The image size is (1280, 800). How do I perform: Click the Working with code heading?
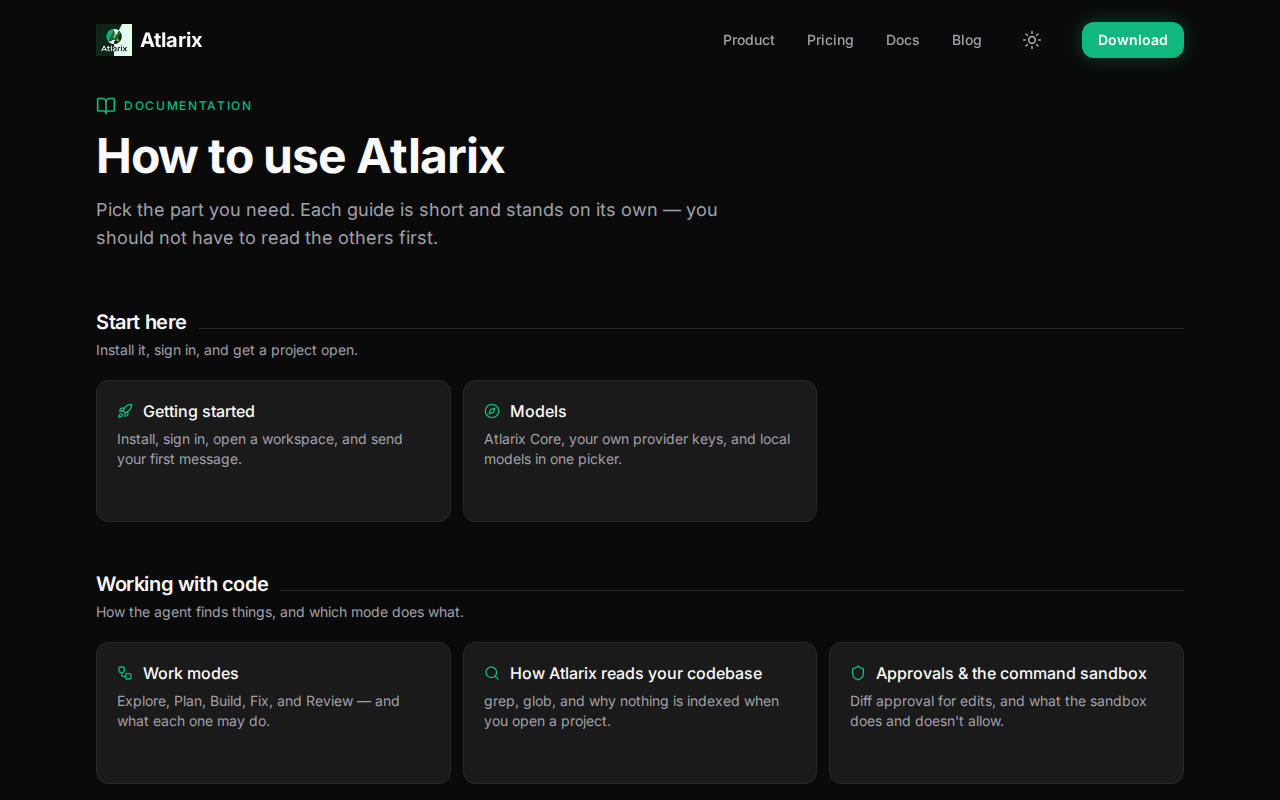[182, 584]
